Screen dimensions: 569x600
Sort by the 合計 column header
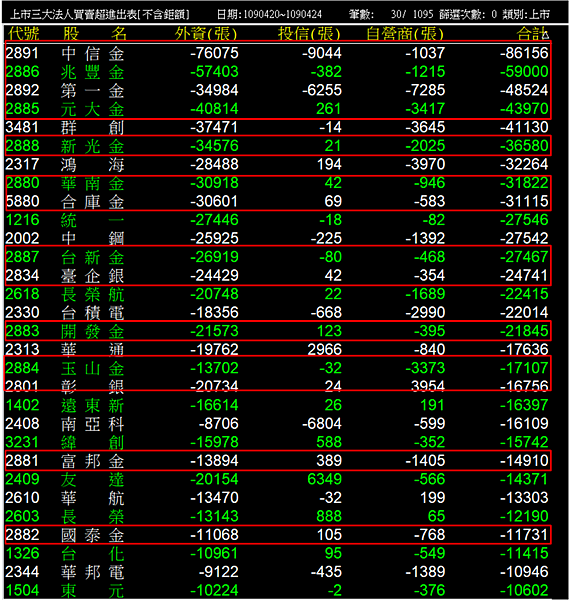[533, 34]
